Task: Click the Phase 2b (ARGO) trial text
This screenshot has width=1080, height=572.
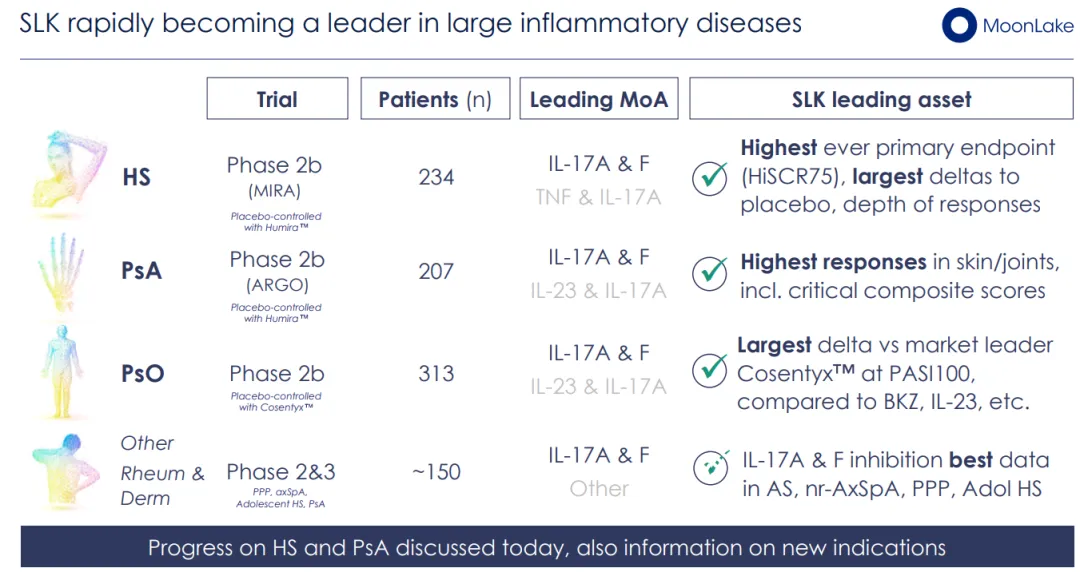Action: click(276, 270)
